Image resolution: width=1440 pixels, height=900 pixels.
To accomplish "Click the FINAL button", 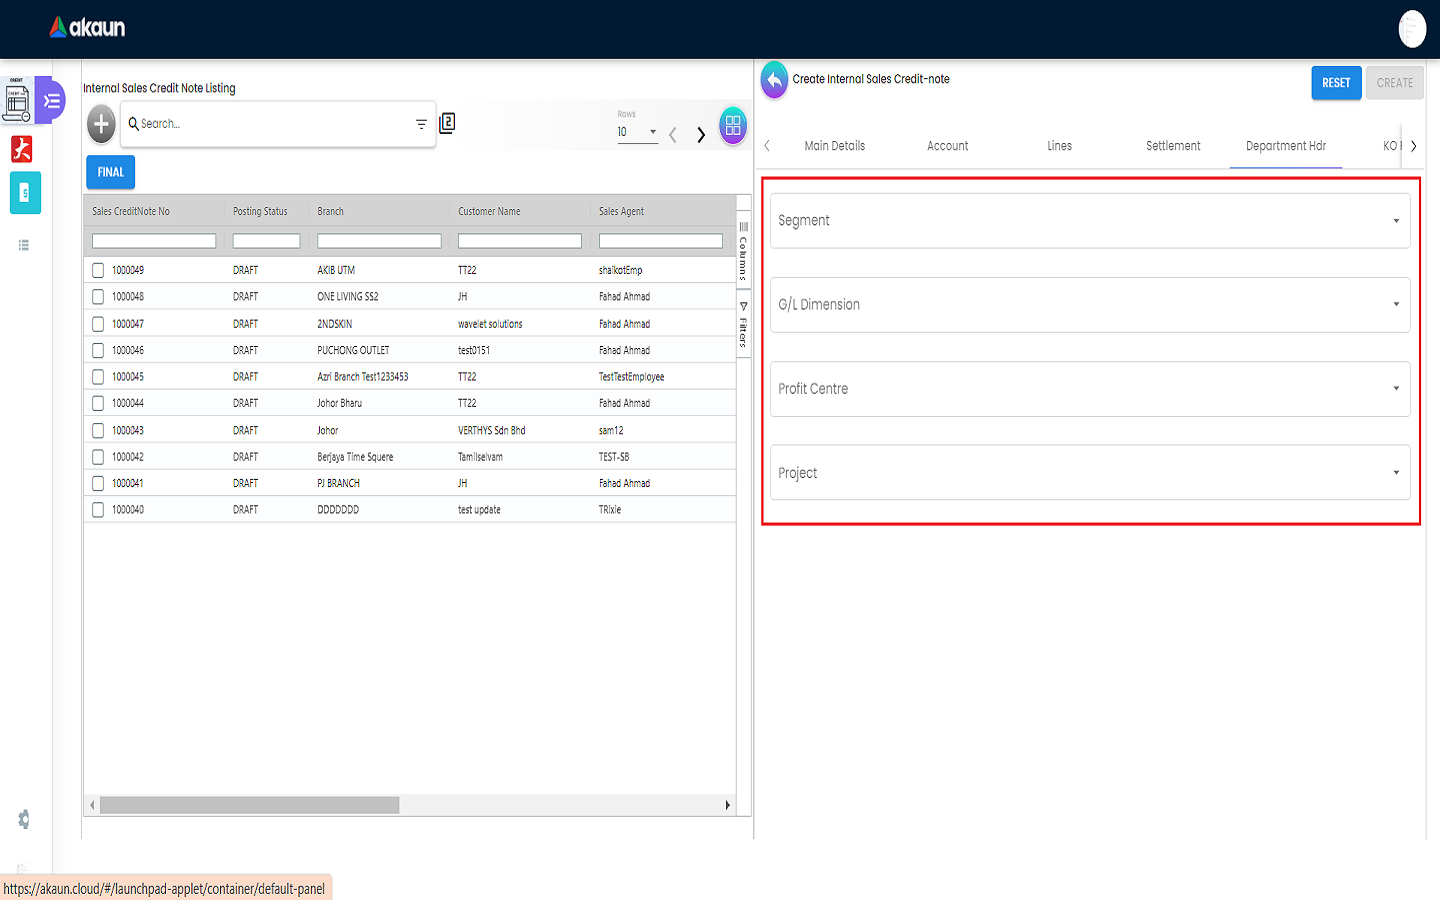I will [110, 172].
